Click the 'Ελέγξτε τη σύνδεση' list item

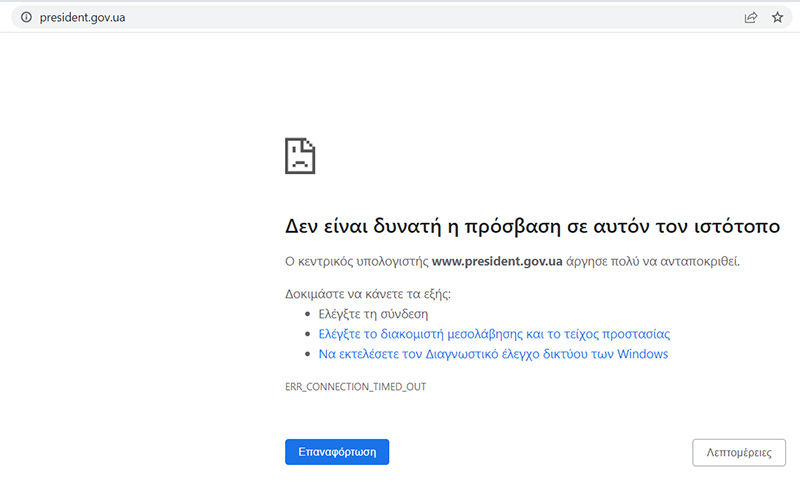click(x=367, y=313)
